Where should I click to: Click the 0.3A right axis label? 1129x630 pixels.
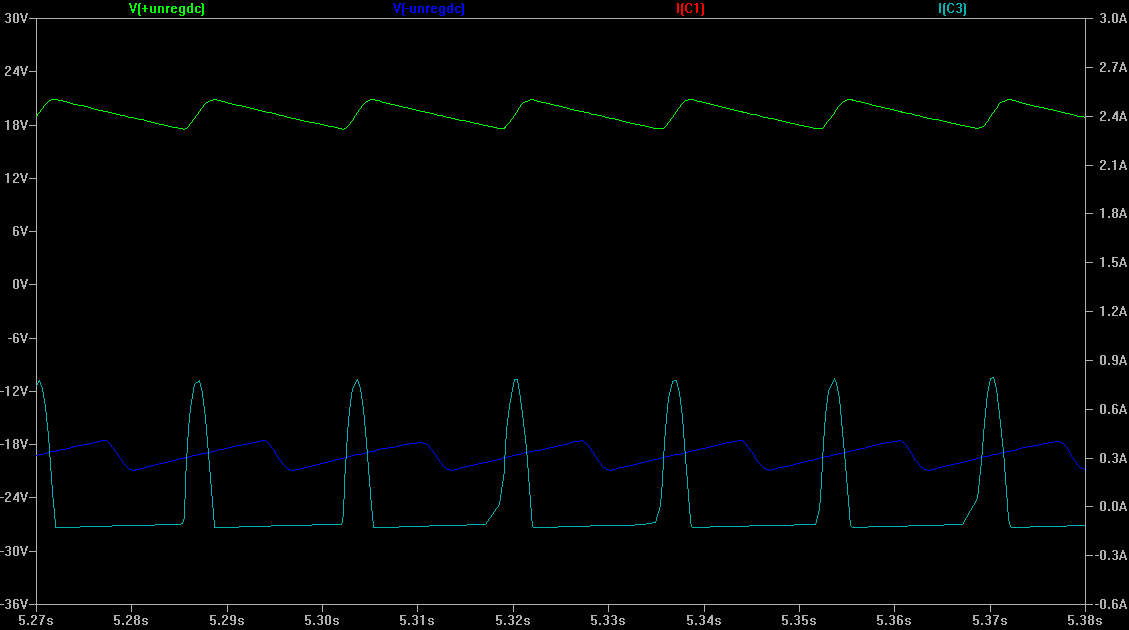pos(1113,458)
